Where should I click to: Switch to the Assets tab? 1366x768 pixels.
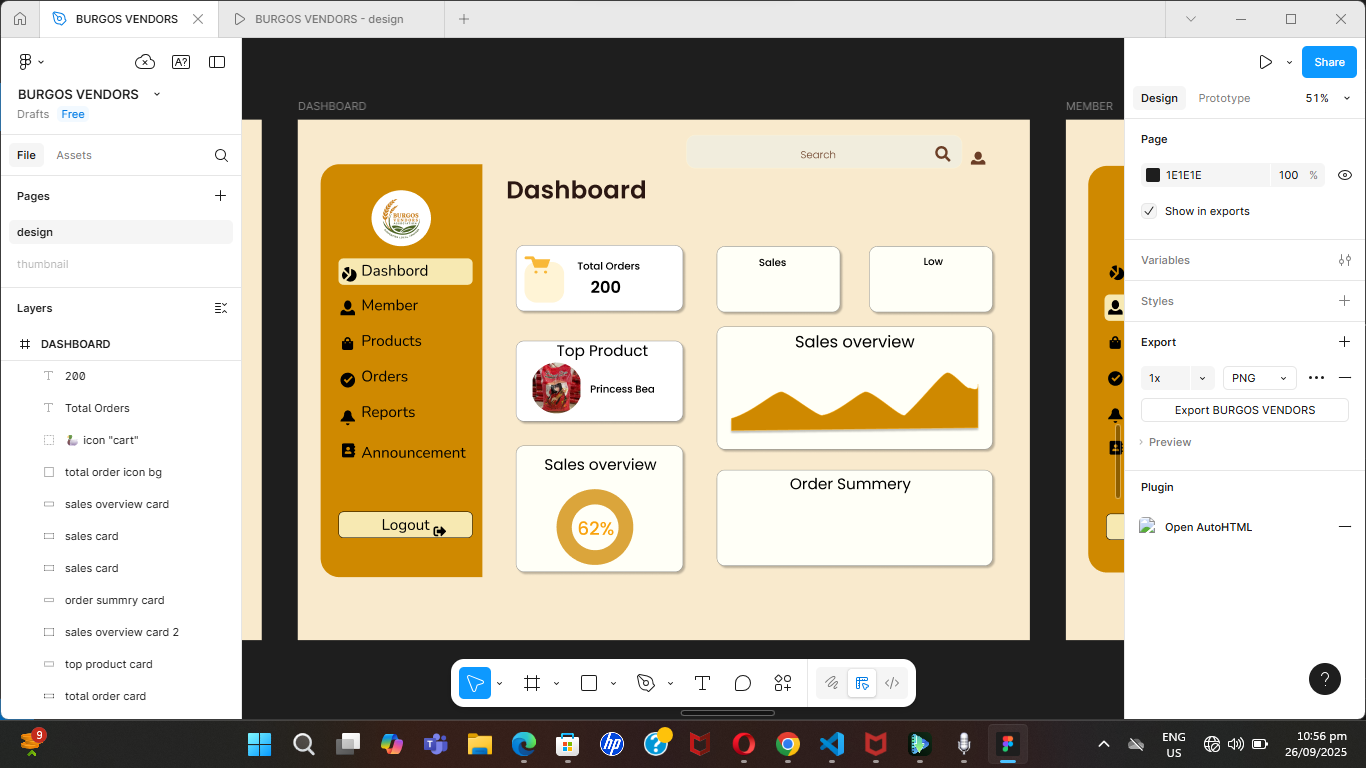pyautogui.click(x=74, y=155)
